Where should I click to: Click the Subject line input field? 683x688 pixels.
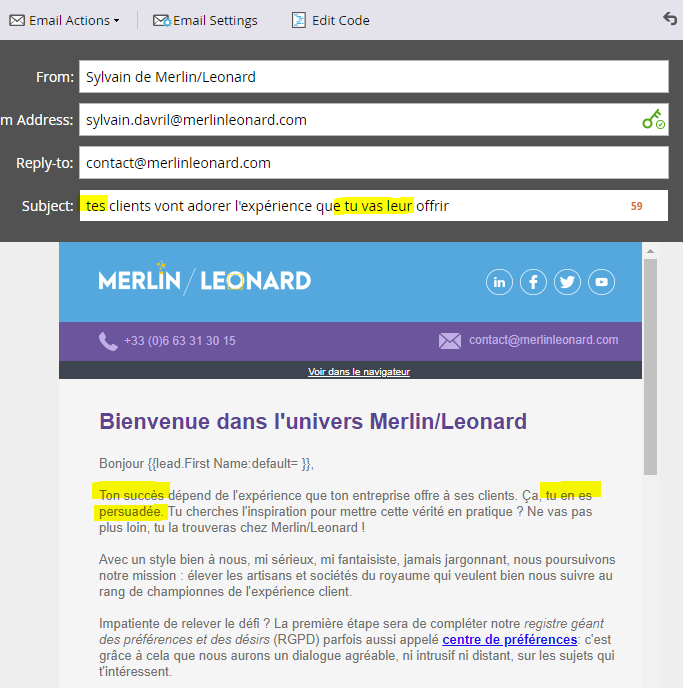click(x=374, y=206)
